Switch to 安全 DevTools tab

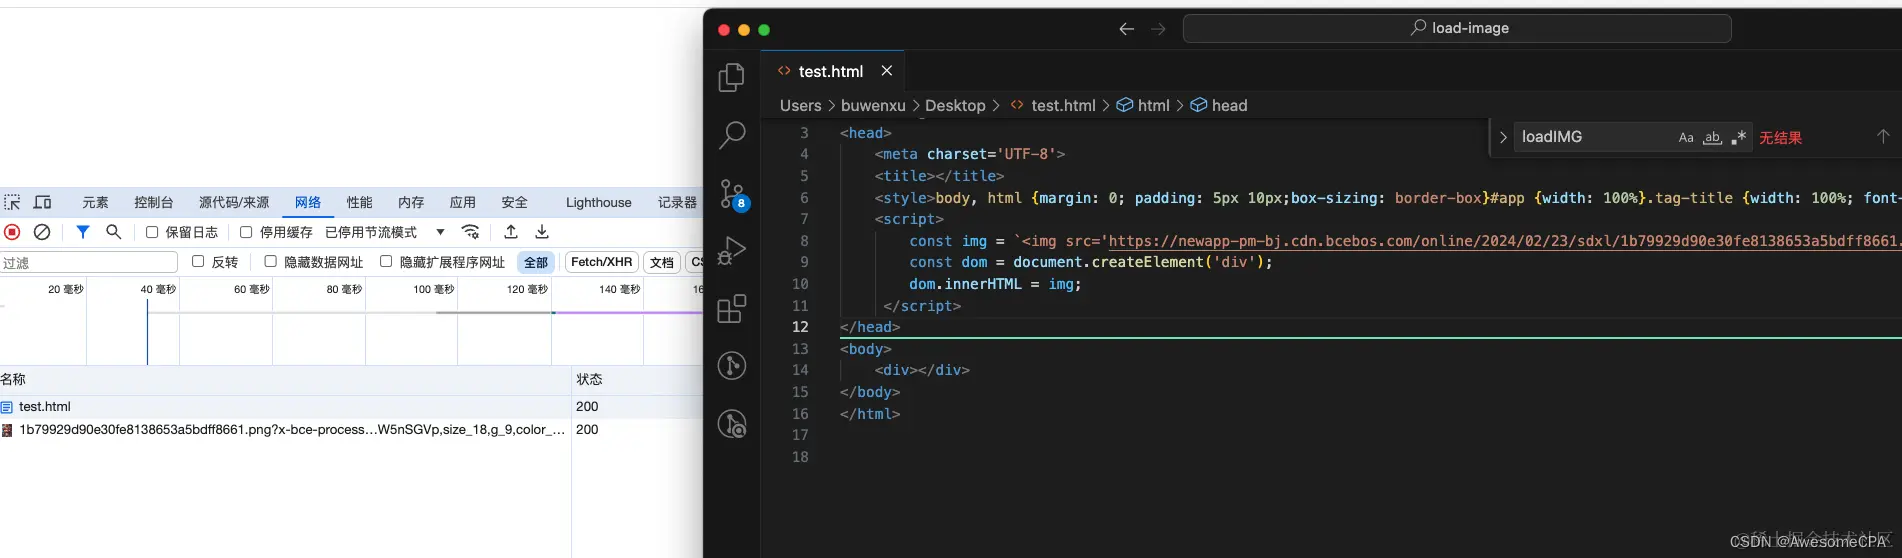coord(515,202)
